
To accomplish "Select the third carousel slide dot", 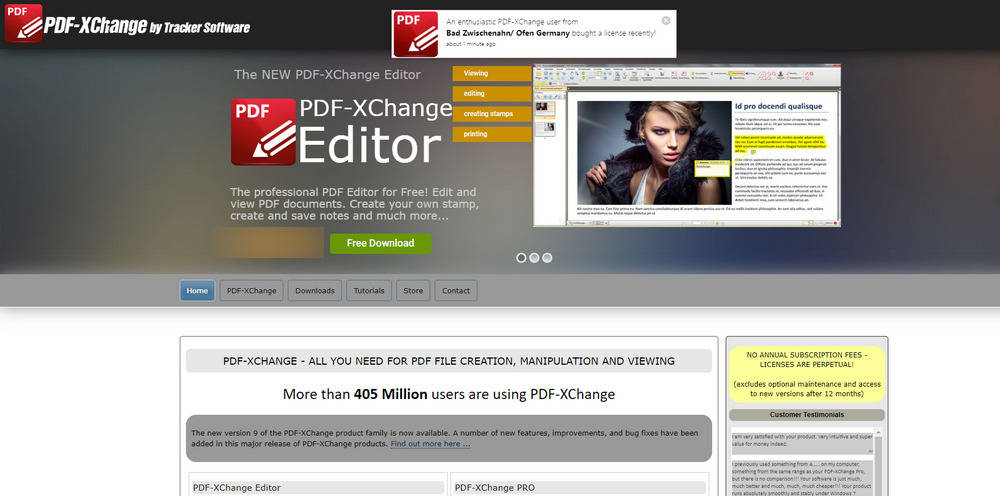I will point(547,258).
